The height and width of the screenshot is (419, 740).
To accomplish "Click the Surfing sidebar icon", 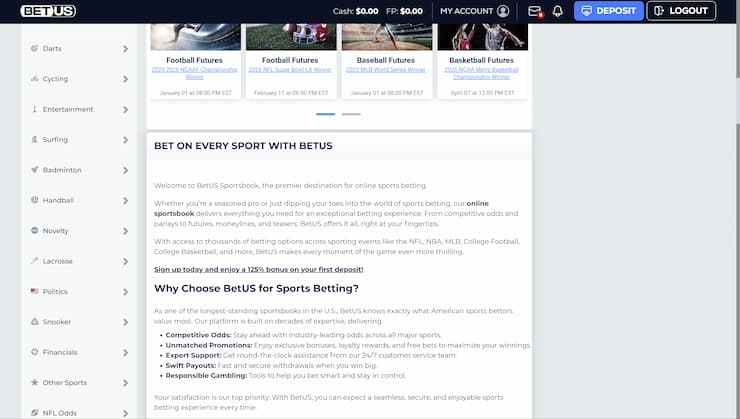I will [x=34, y=139].
